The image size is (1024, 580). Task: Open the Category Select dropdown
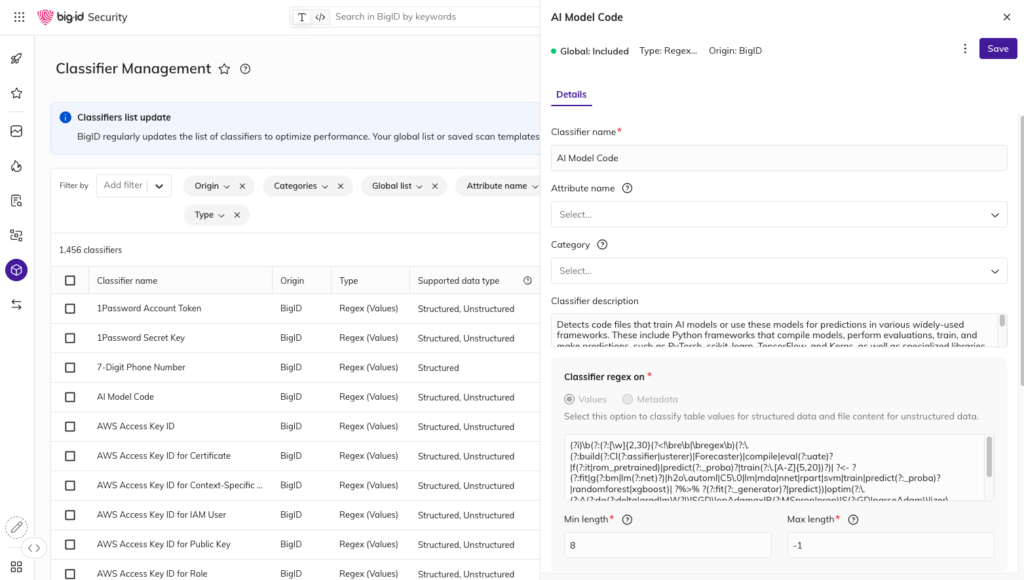pyautogui.click(x=778, y=271)
